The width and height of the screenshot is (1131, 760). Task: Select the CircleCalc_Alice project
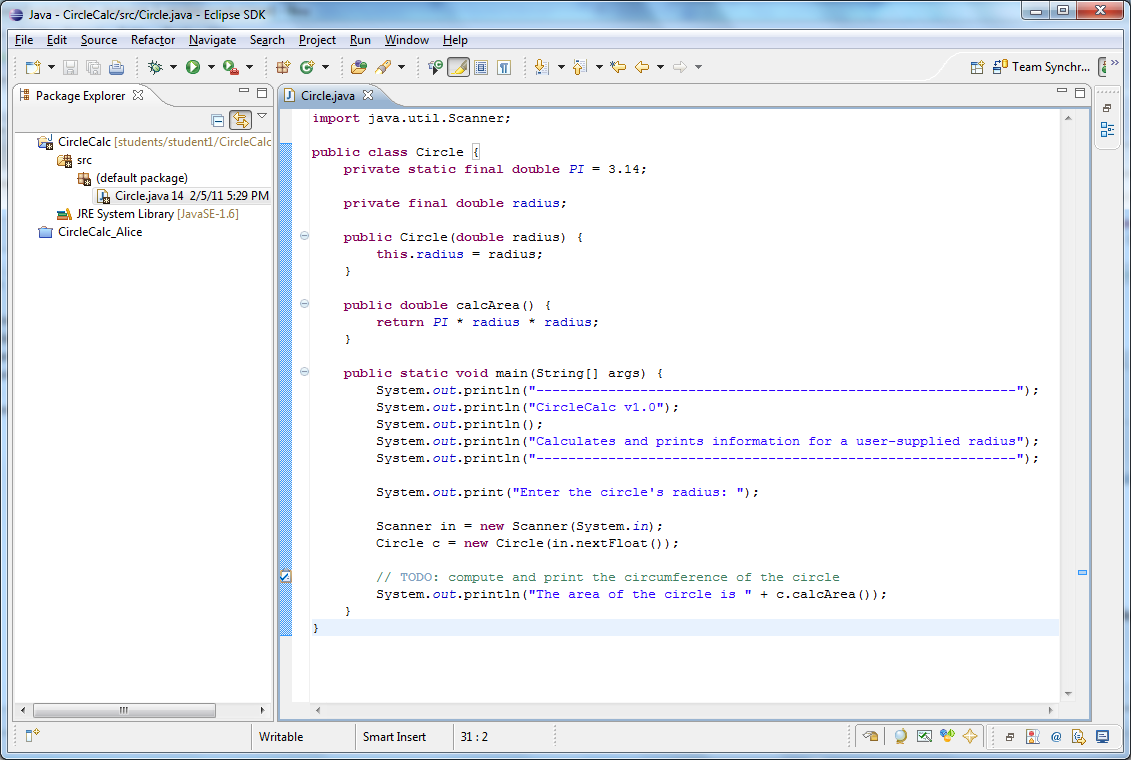(99, 231)
